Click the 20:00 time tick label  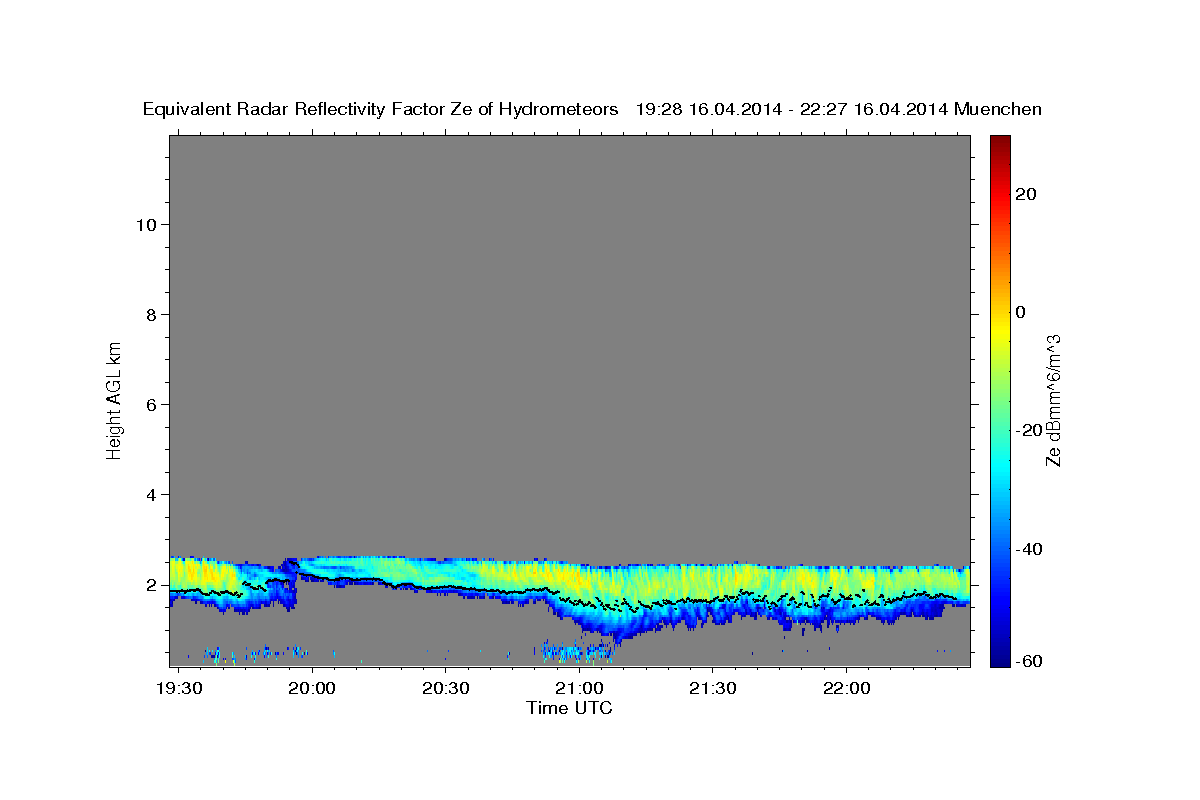point(311,690)
